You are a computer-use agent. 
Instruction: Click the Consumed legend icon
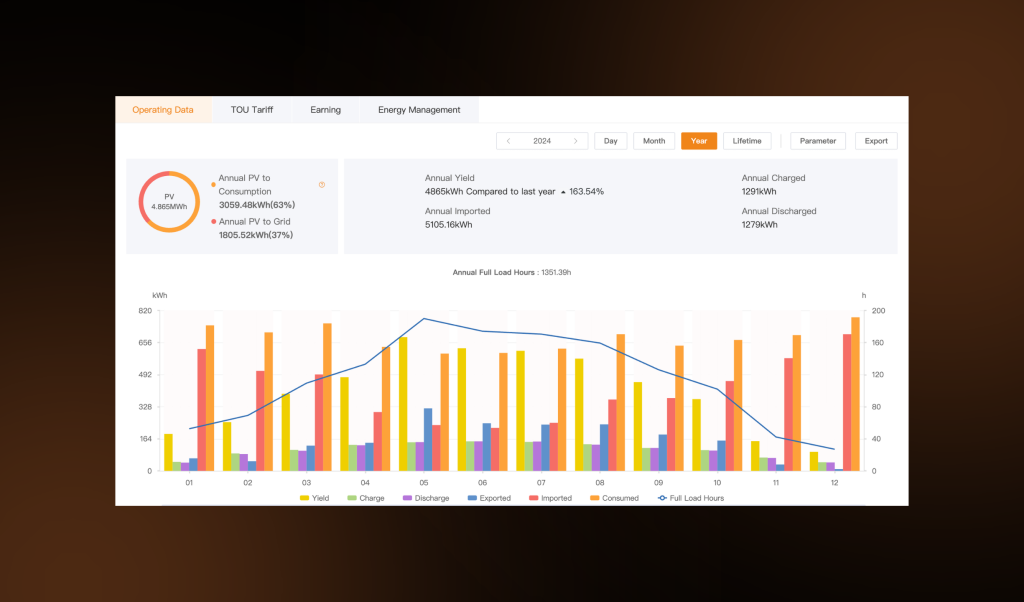594,497
